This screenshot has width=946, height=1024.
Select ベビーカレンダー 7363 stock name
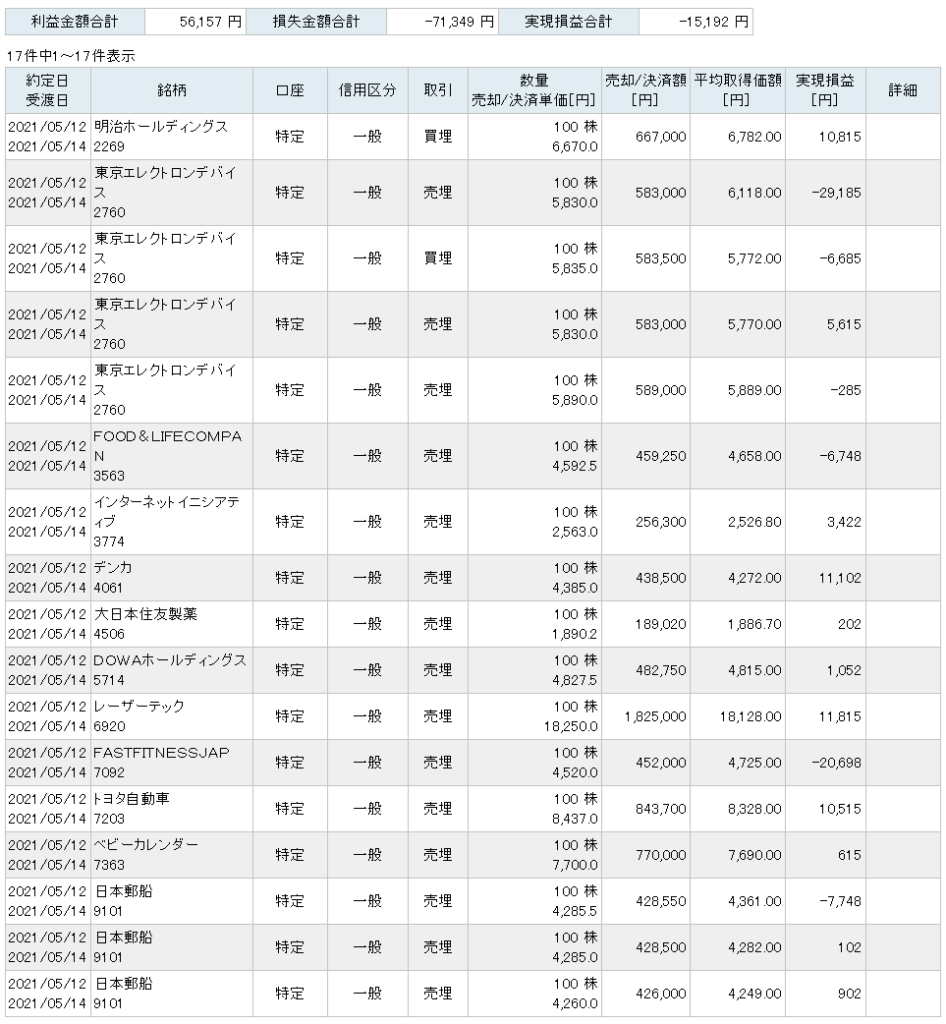pos(146,856)
